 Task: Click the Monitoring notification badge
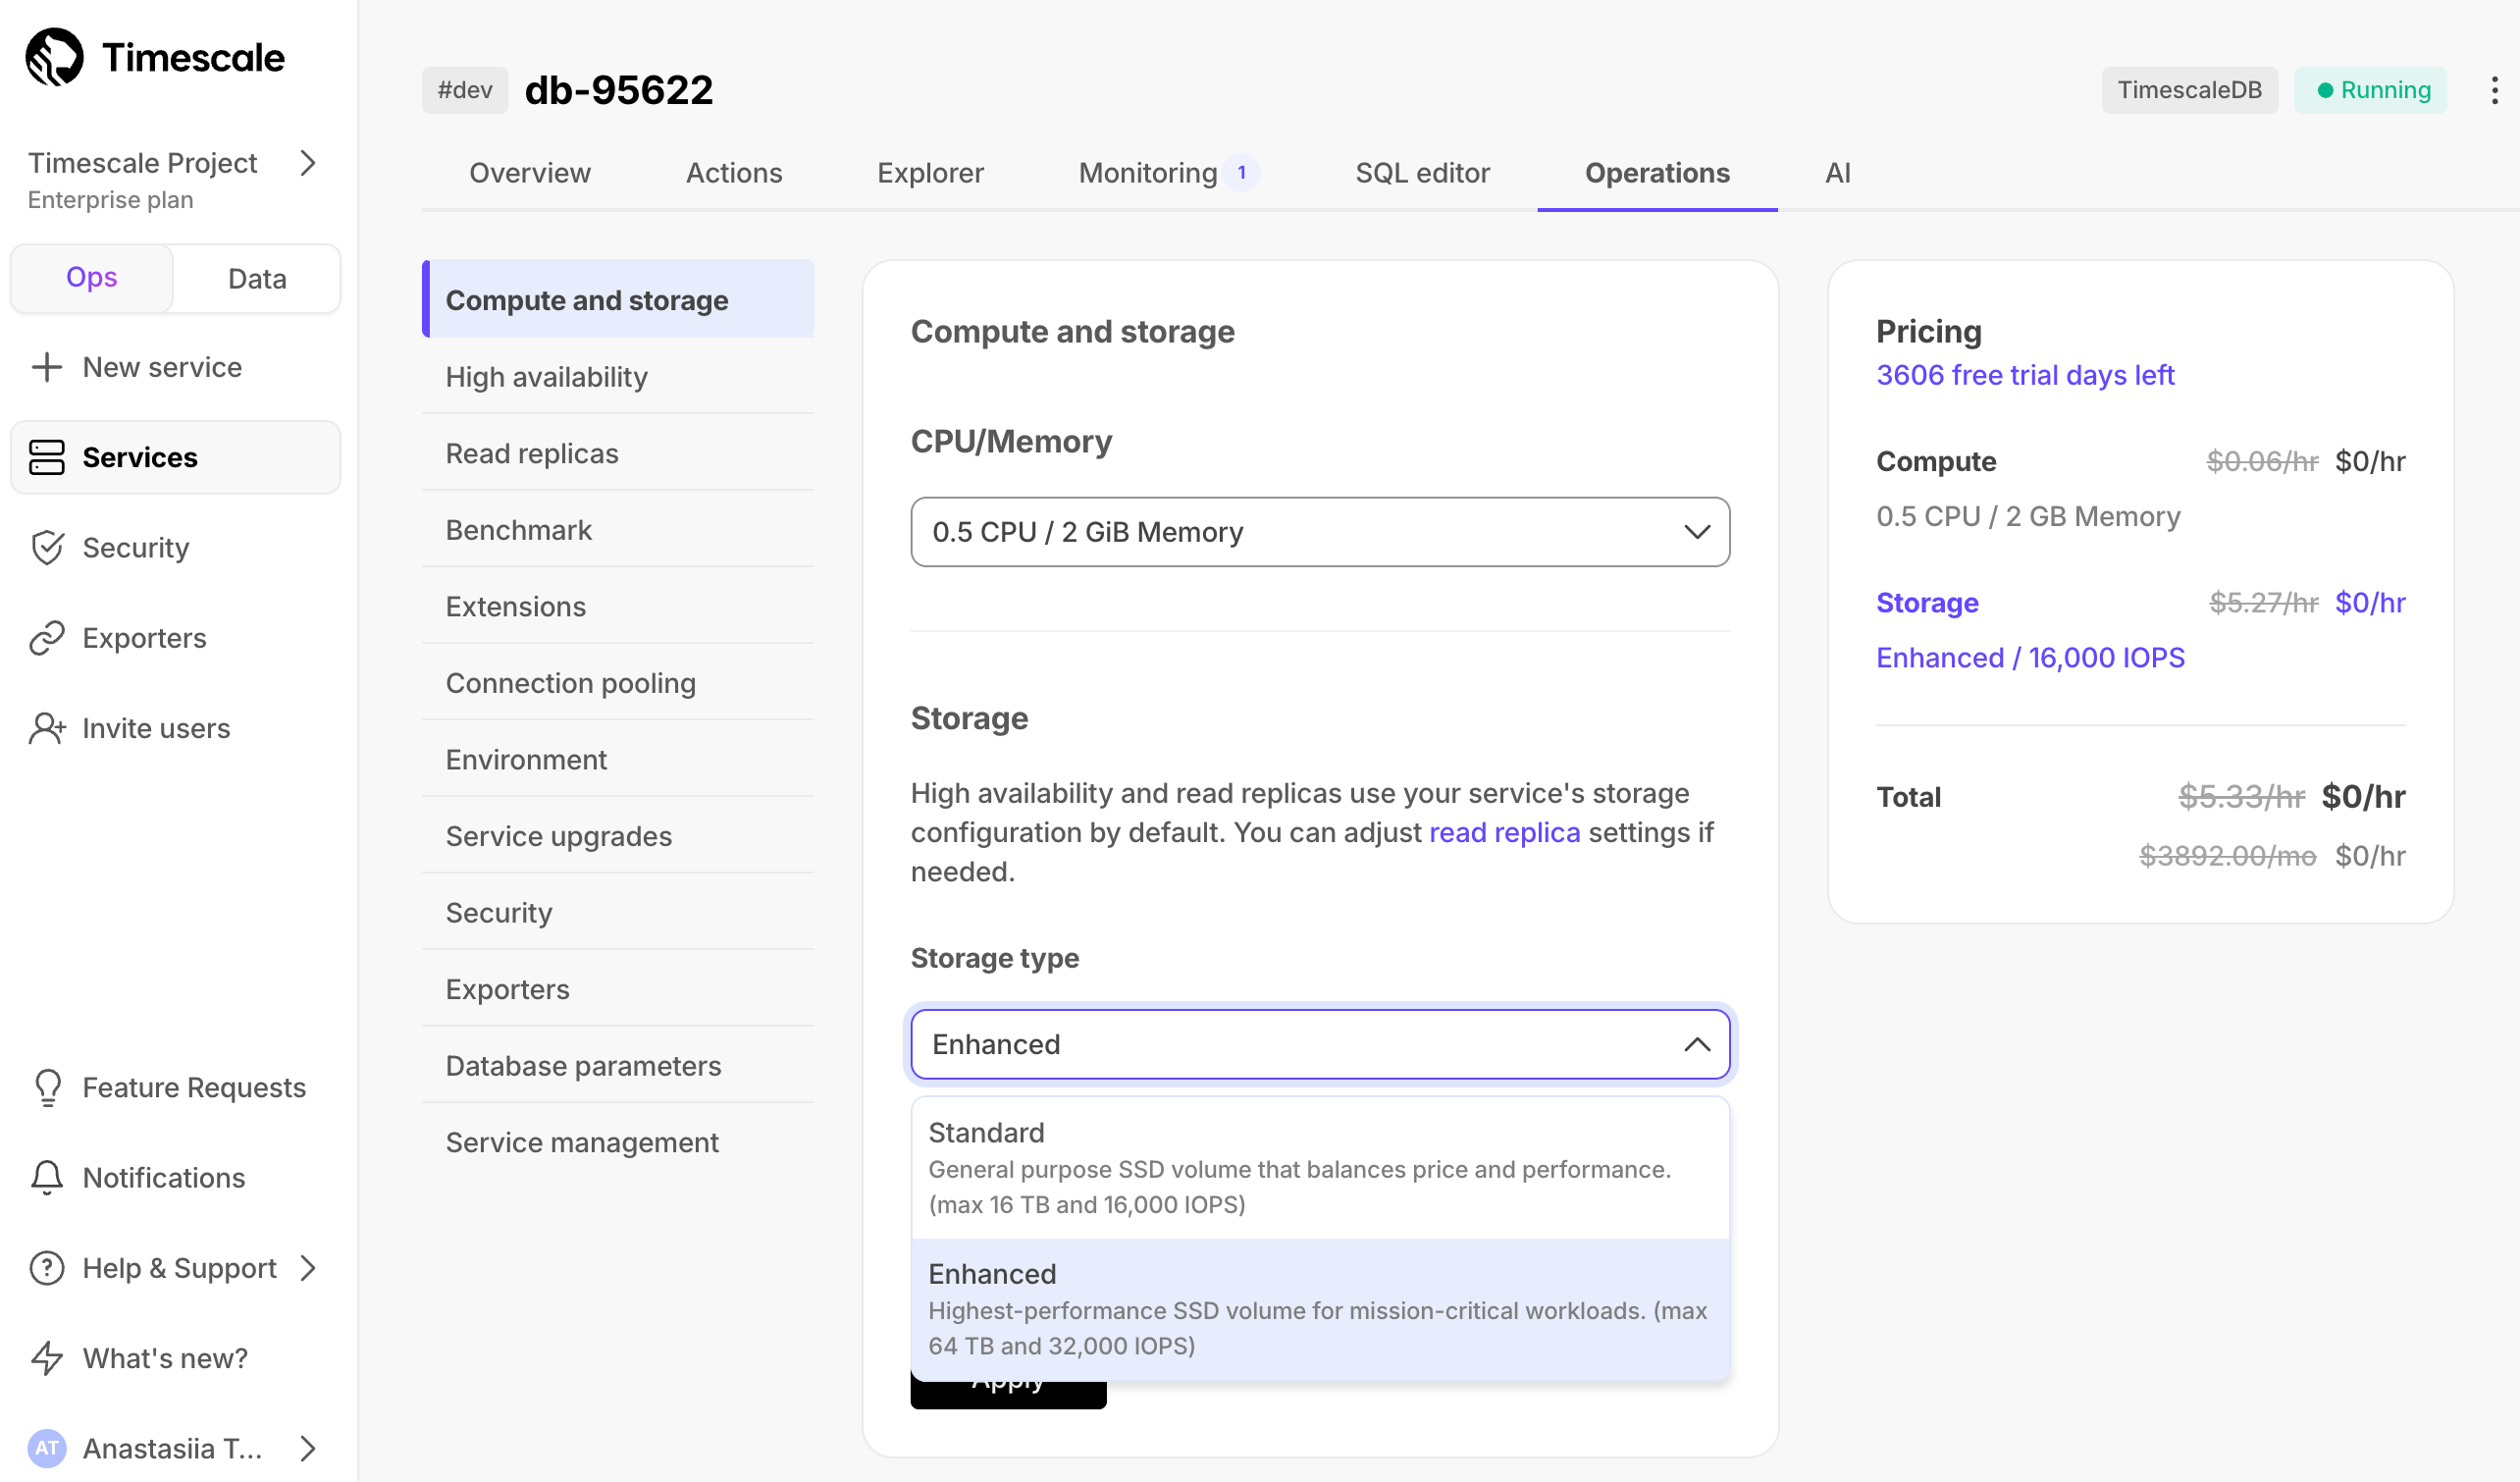1242,172
